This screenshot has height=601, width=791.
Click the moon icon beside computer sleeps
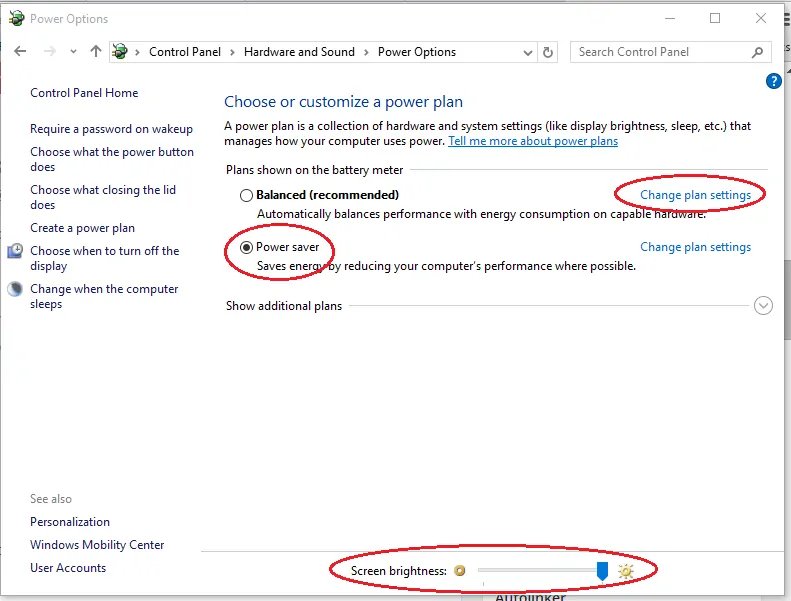[x=15, y=289]
